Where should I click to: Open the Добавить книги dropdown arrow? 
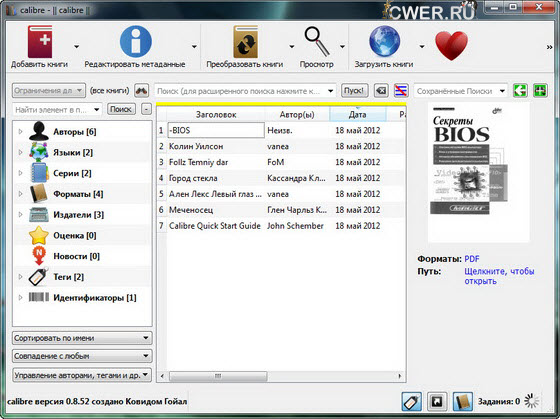pos(76,46)
